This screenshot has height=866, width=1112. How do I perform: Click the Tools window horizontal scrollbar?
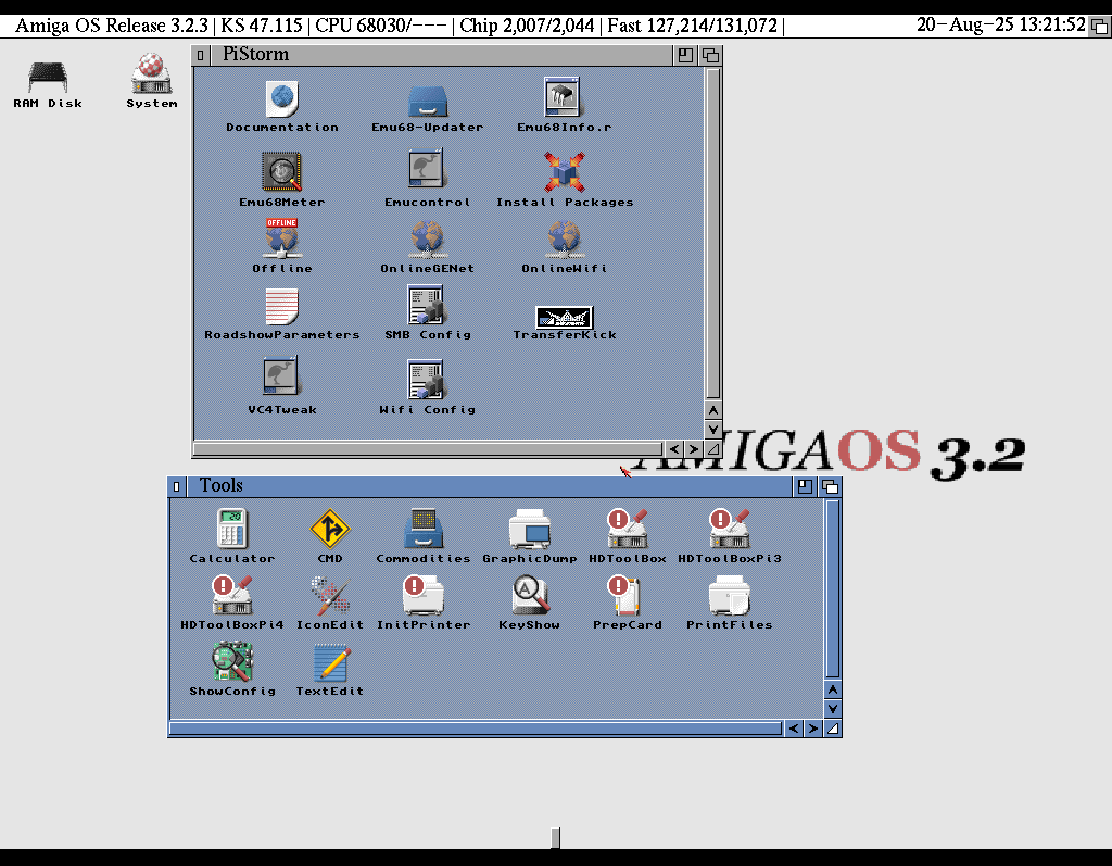tap(475, 728)
